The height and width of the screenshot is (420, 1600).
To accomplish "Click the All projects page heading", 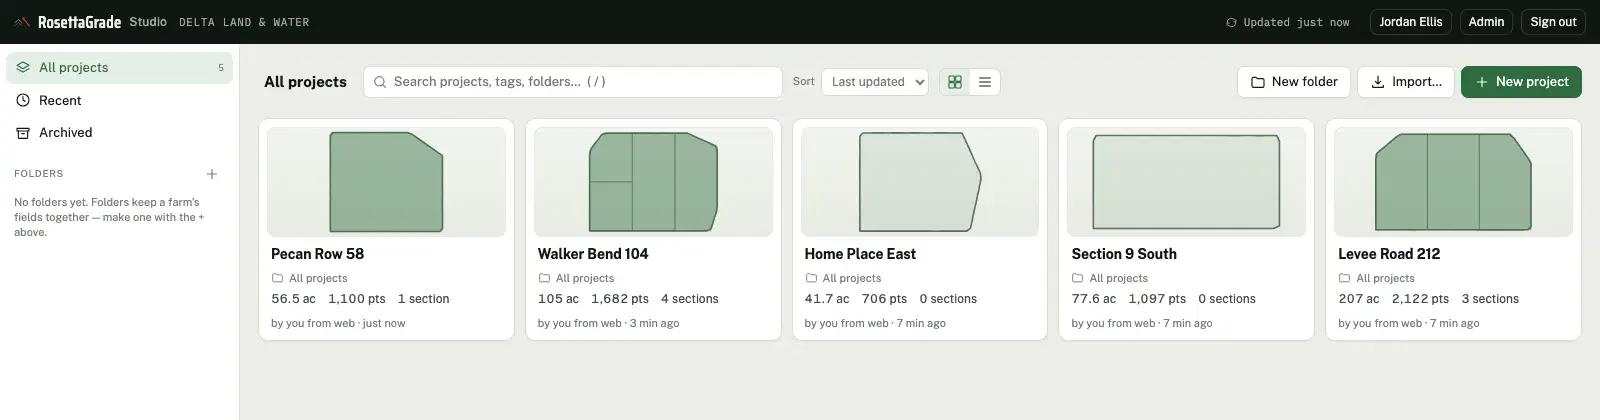I will [305, 82].
